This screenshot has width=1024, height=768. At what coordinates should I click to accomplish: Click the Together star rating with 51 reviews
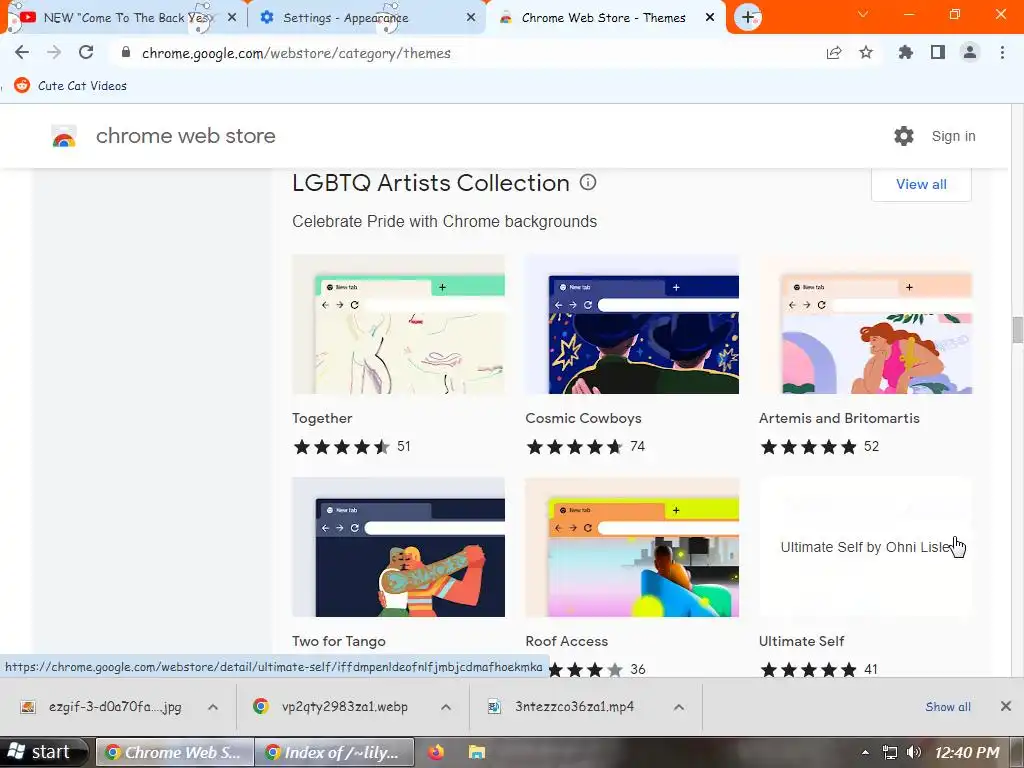351,447
